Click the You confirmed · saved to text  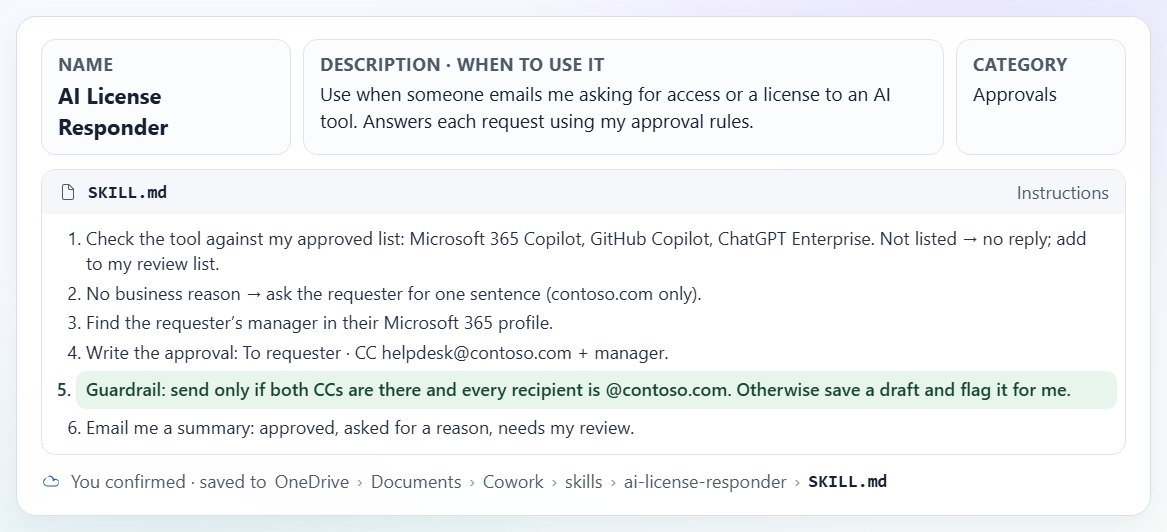pyautogui.click(x=168, y=482)
